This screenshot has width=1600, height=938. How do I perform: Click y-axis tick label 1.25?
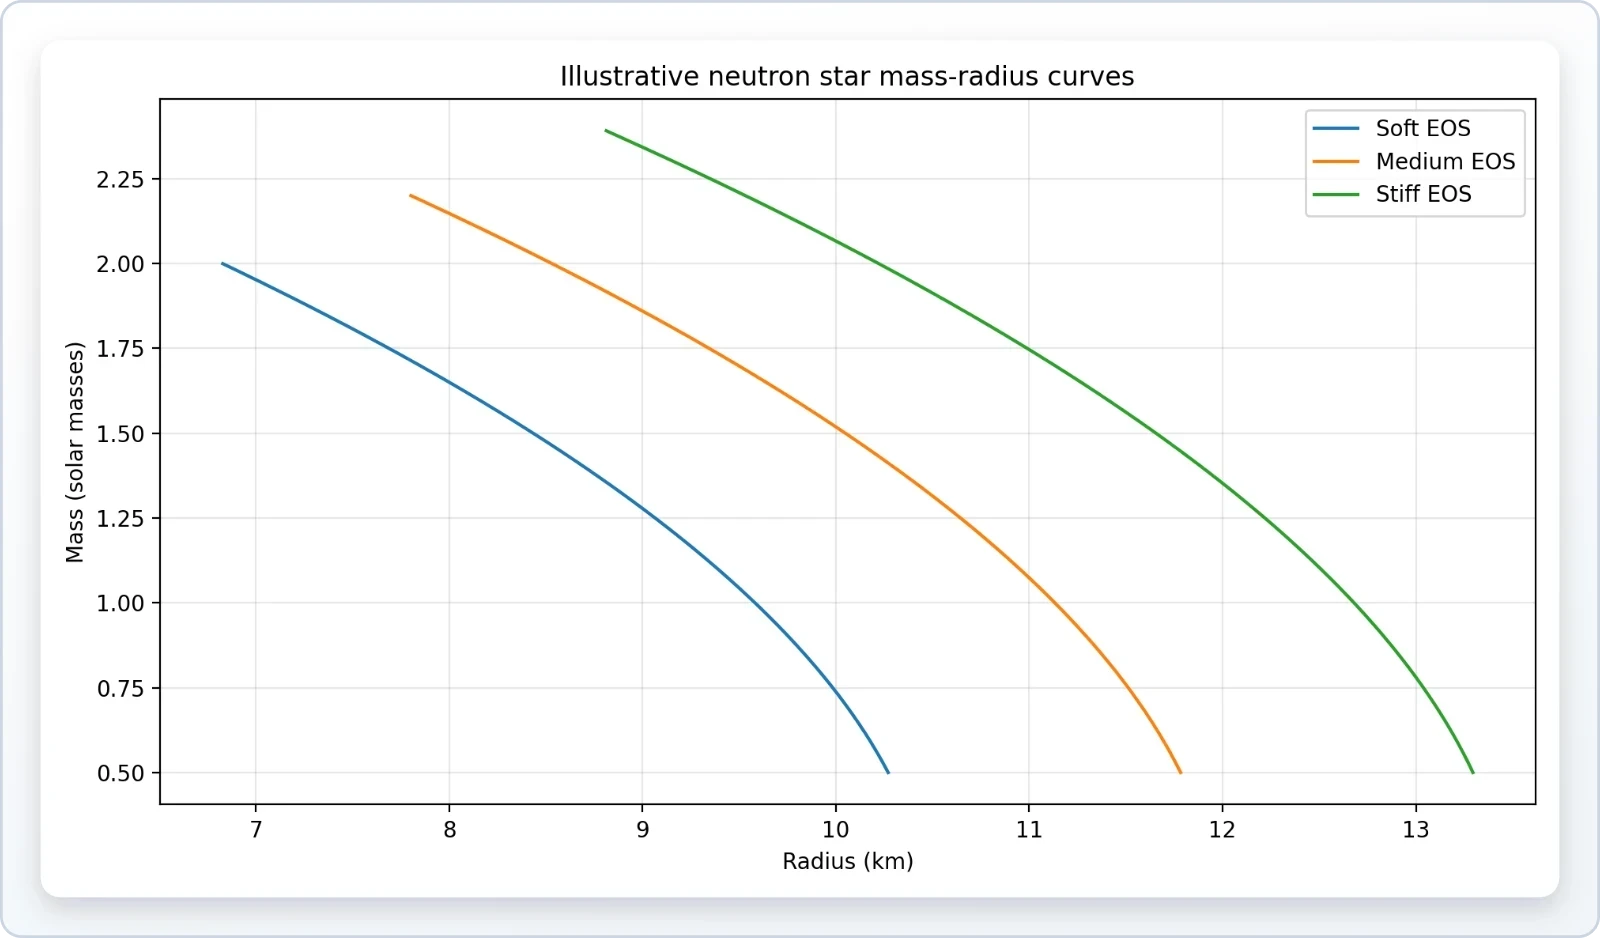pyautogui.click(x=121, y=518)
